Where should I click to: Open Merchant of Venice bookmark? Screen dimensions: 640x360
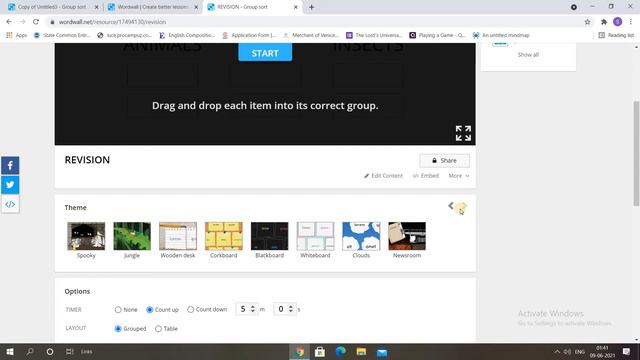point(311,36)
